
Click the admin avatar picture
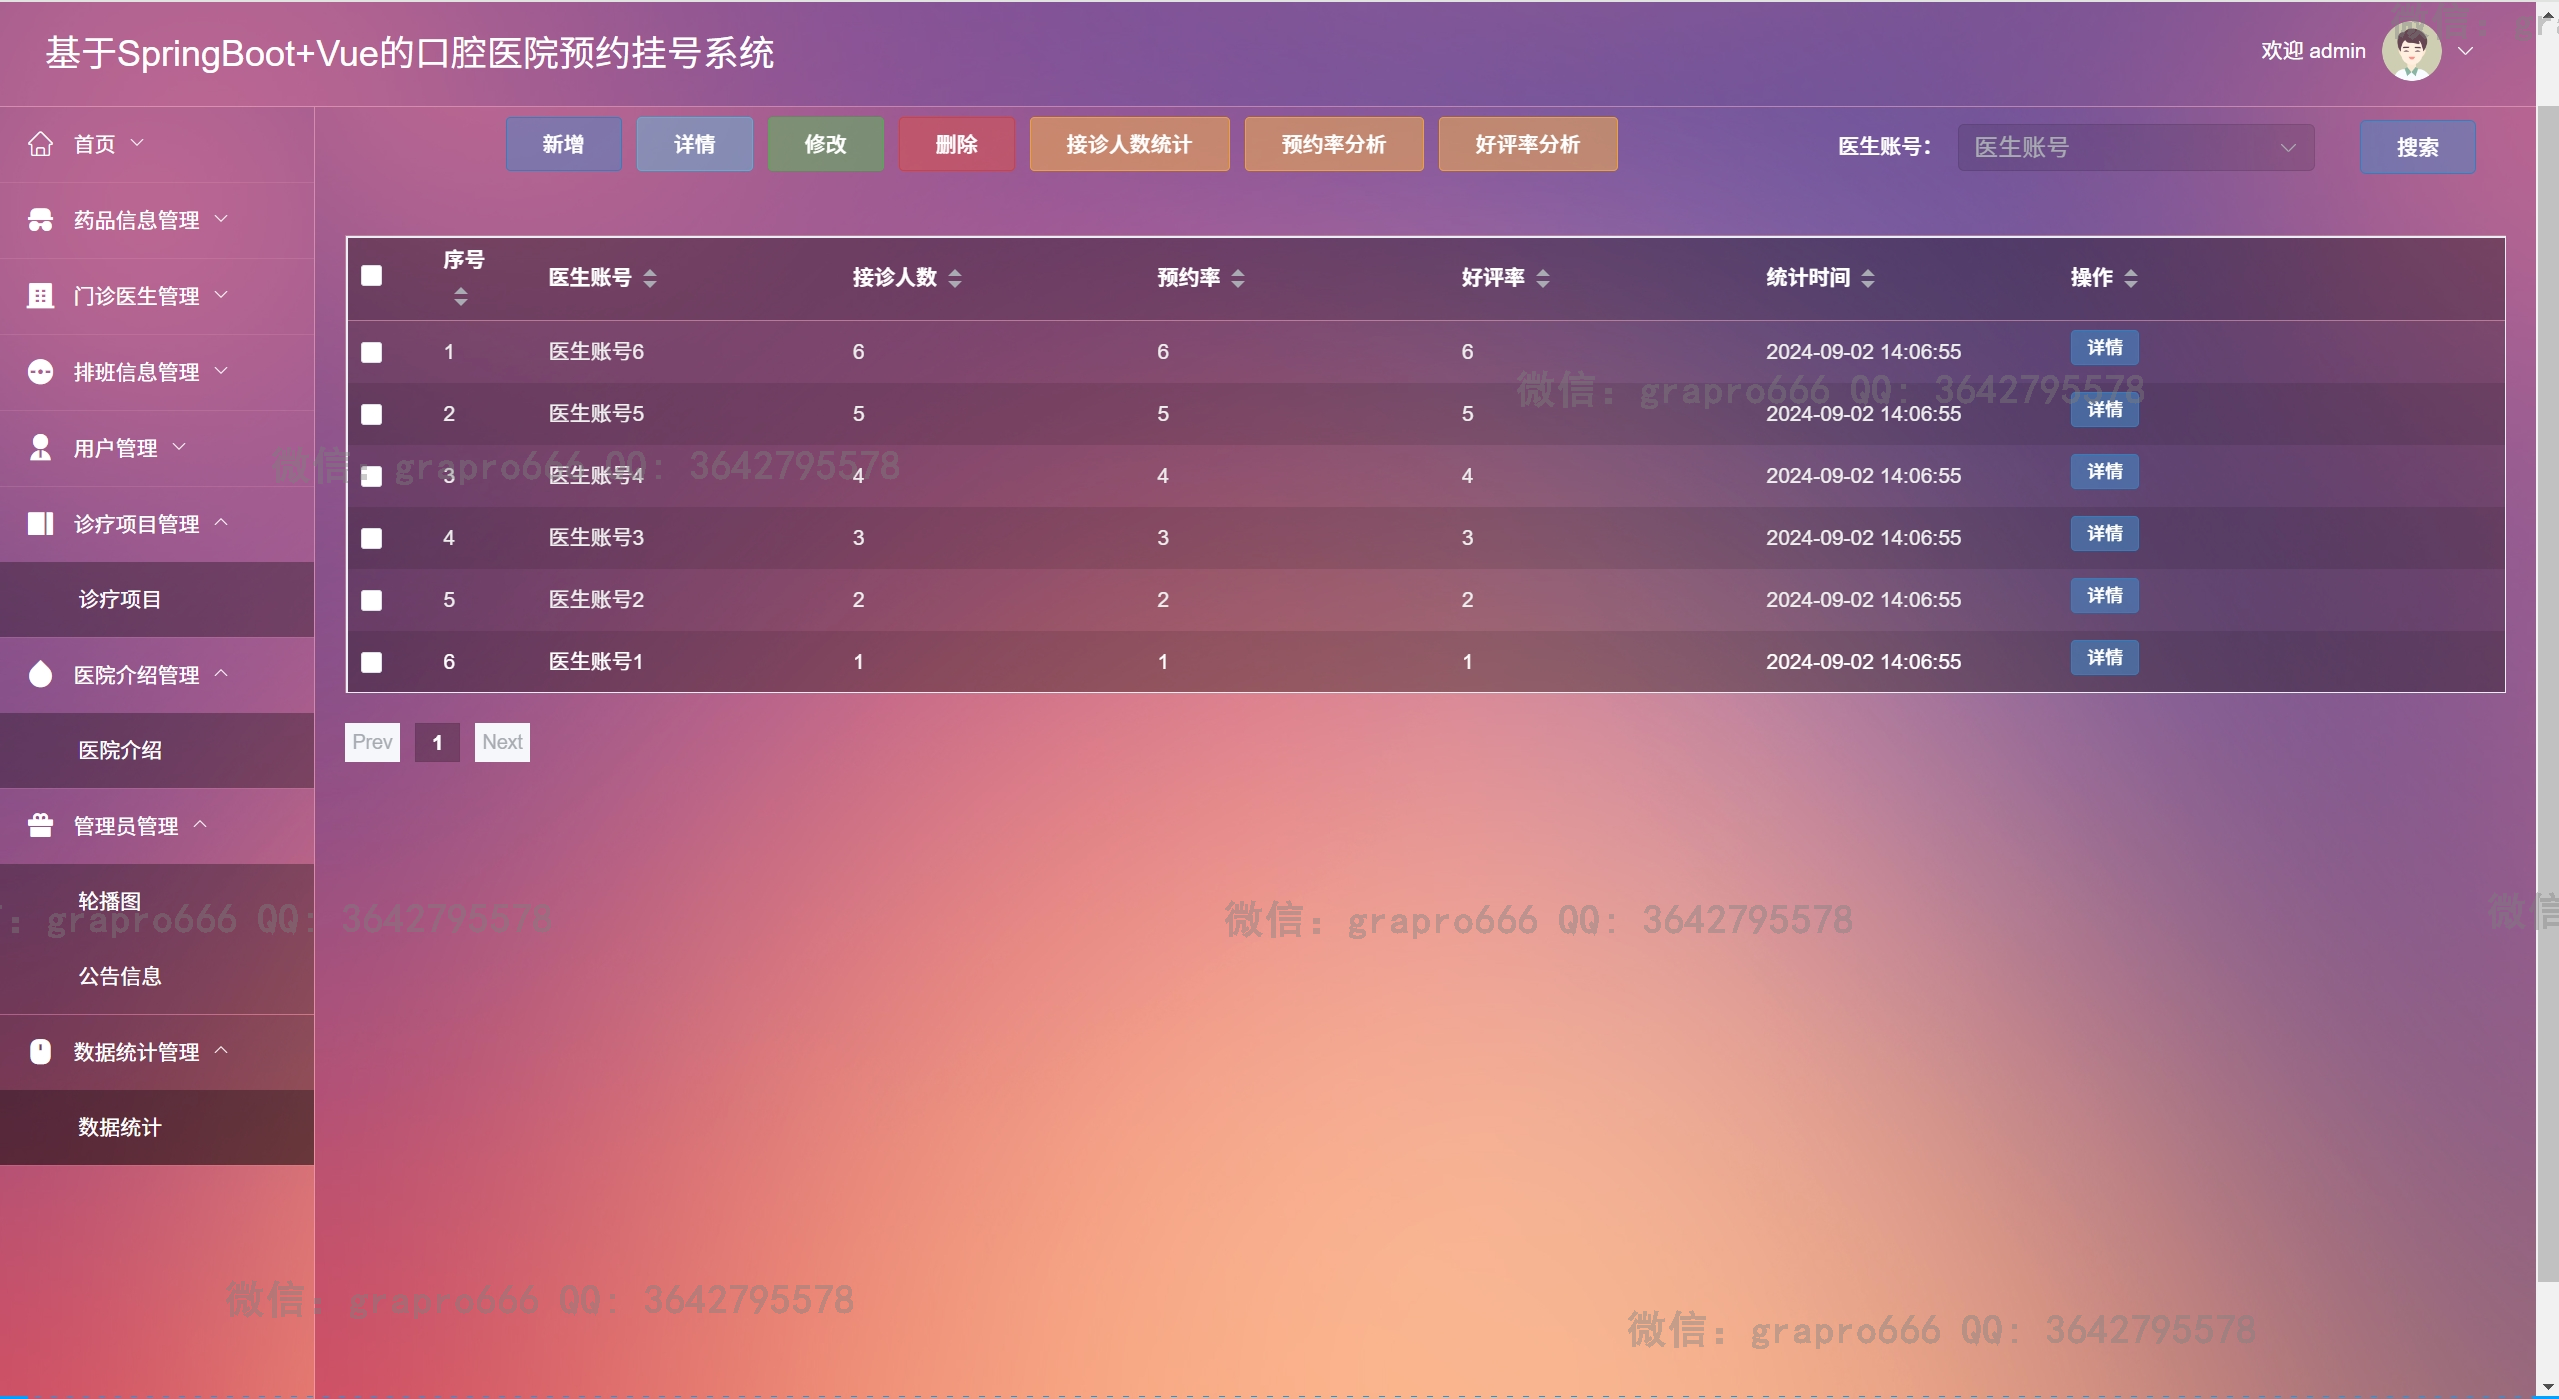(2411, 51)
